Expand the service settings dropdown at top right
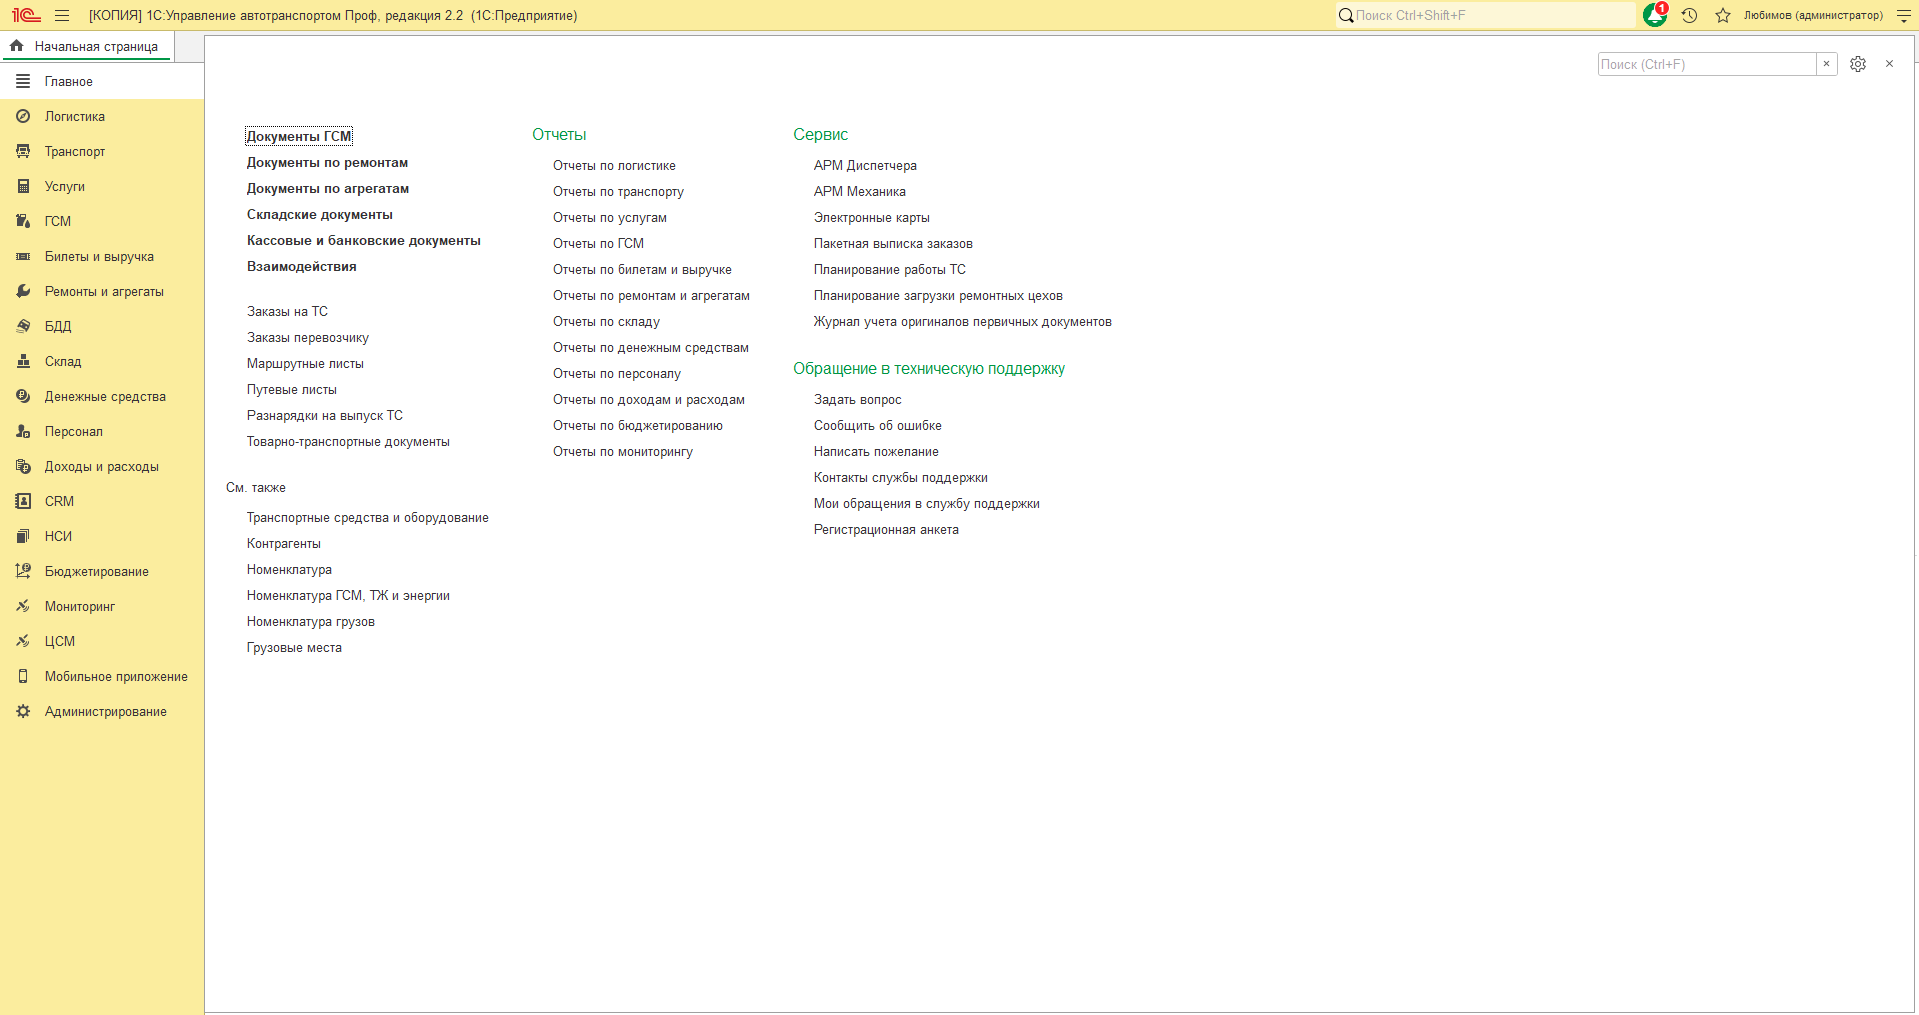The image size is (1919, 1015). [1903, 15]
